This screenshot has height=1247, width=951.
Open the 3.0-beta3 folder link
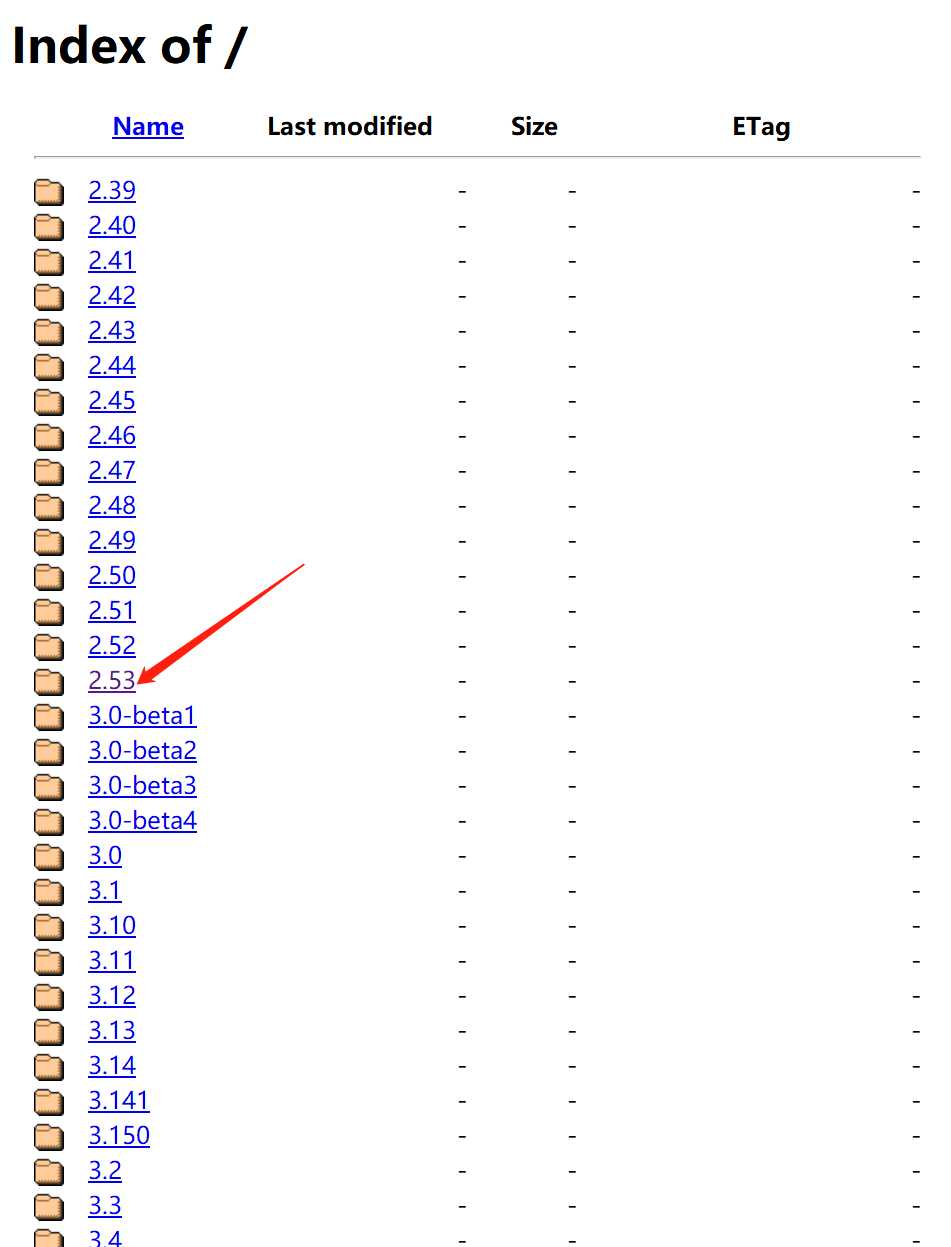point(142,785)
